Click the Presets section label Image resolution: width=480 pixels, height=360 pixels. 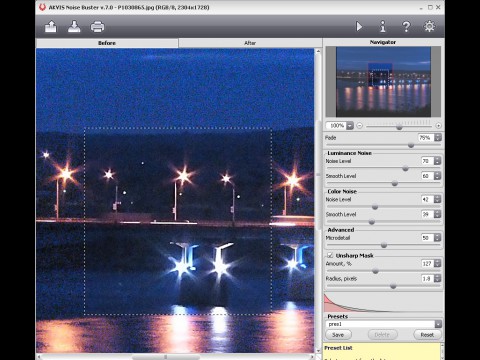pos(337,316)
